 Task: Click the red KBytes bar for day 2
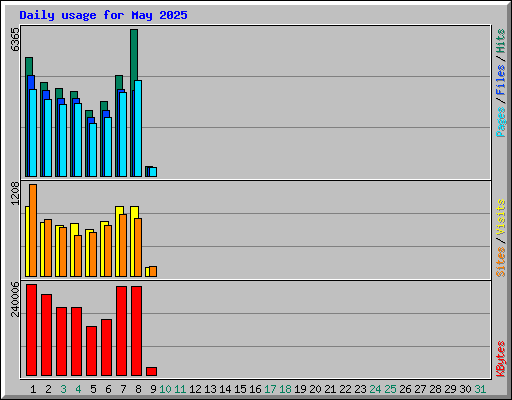click(46, 335)
